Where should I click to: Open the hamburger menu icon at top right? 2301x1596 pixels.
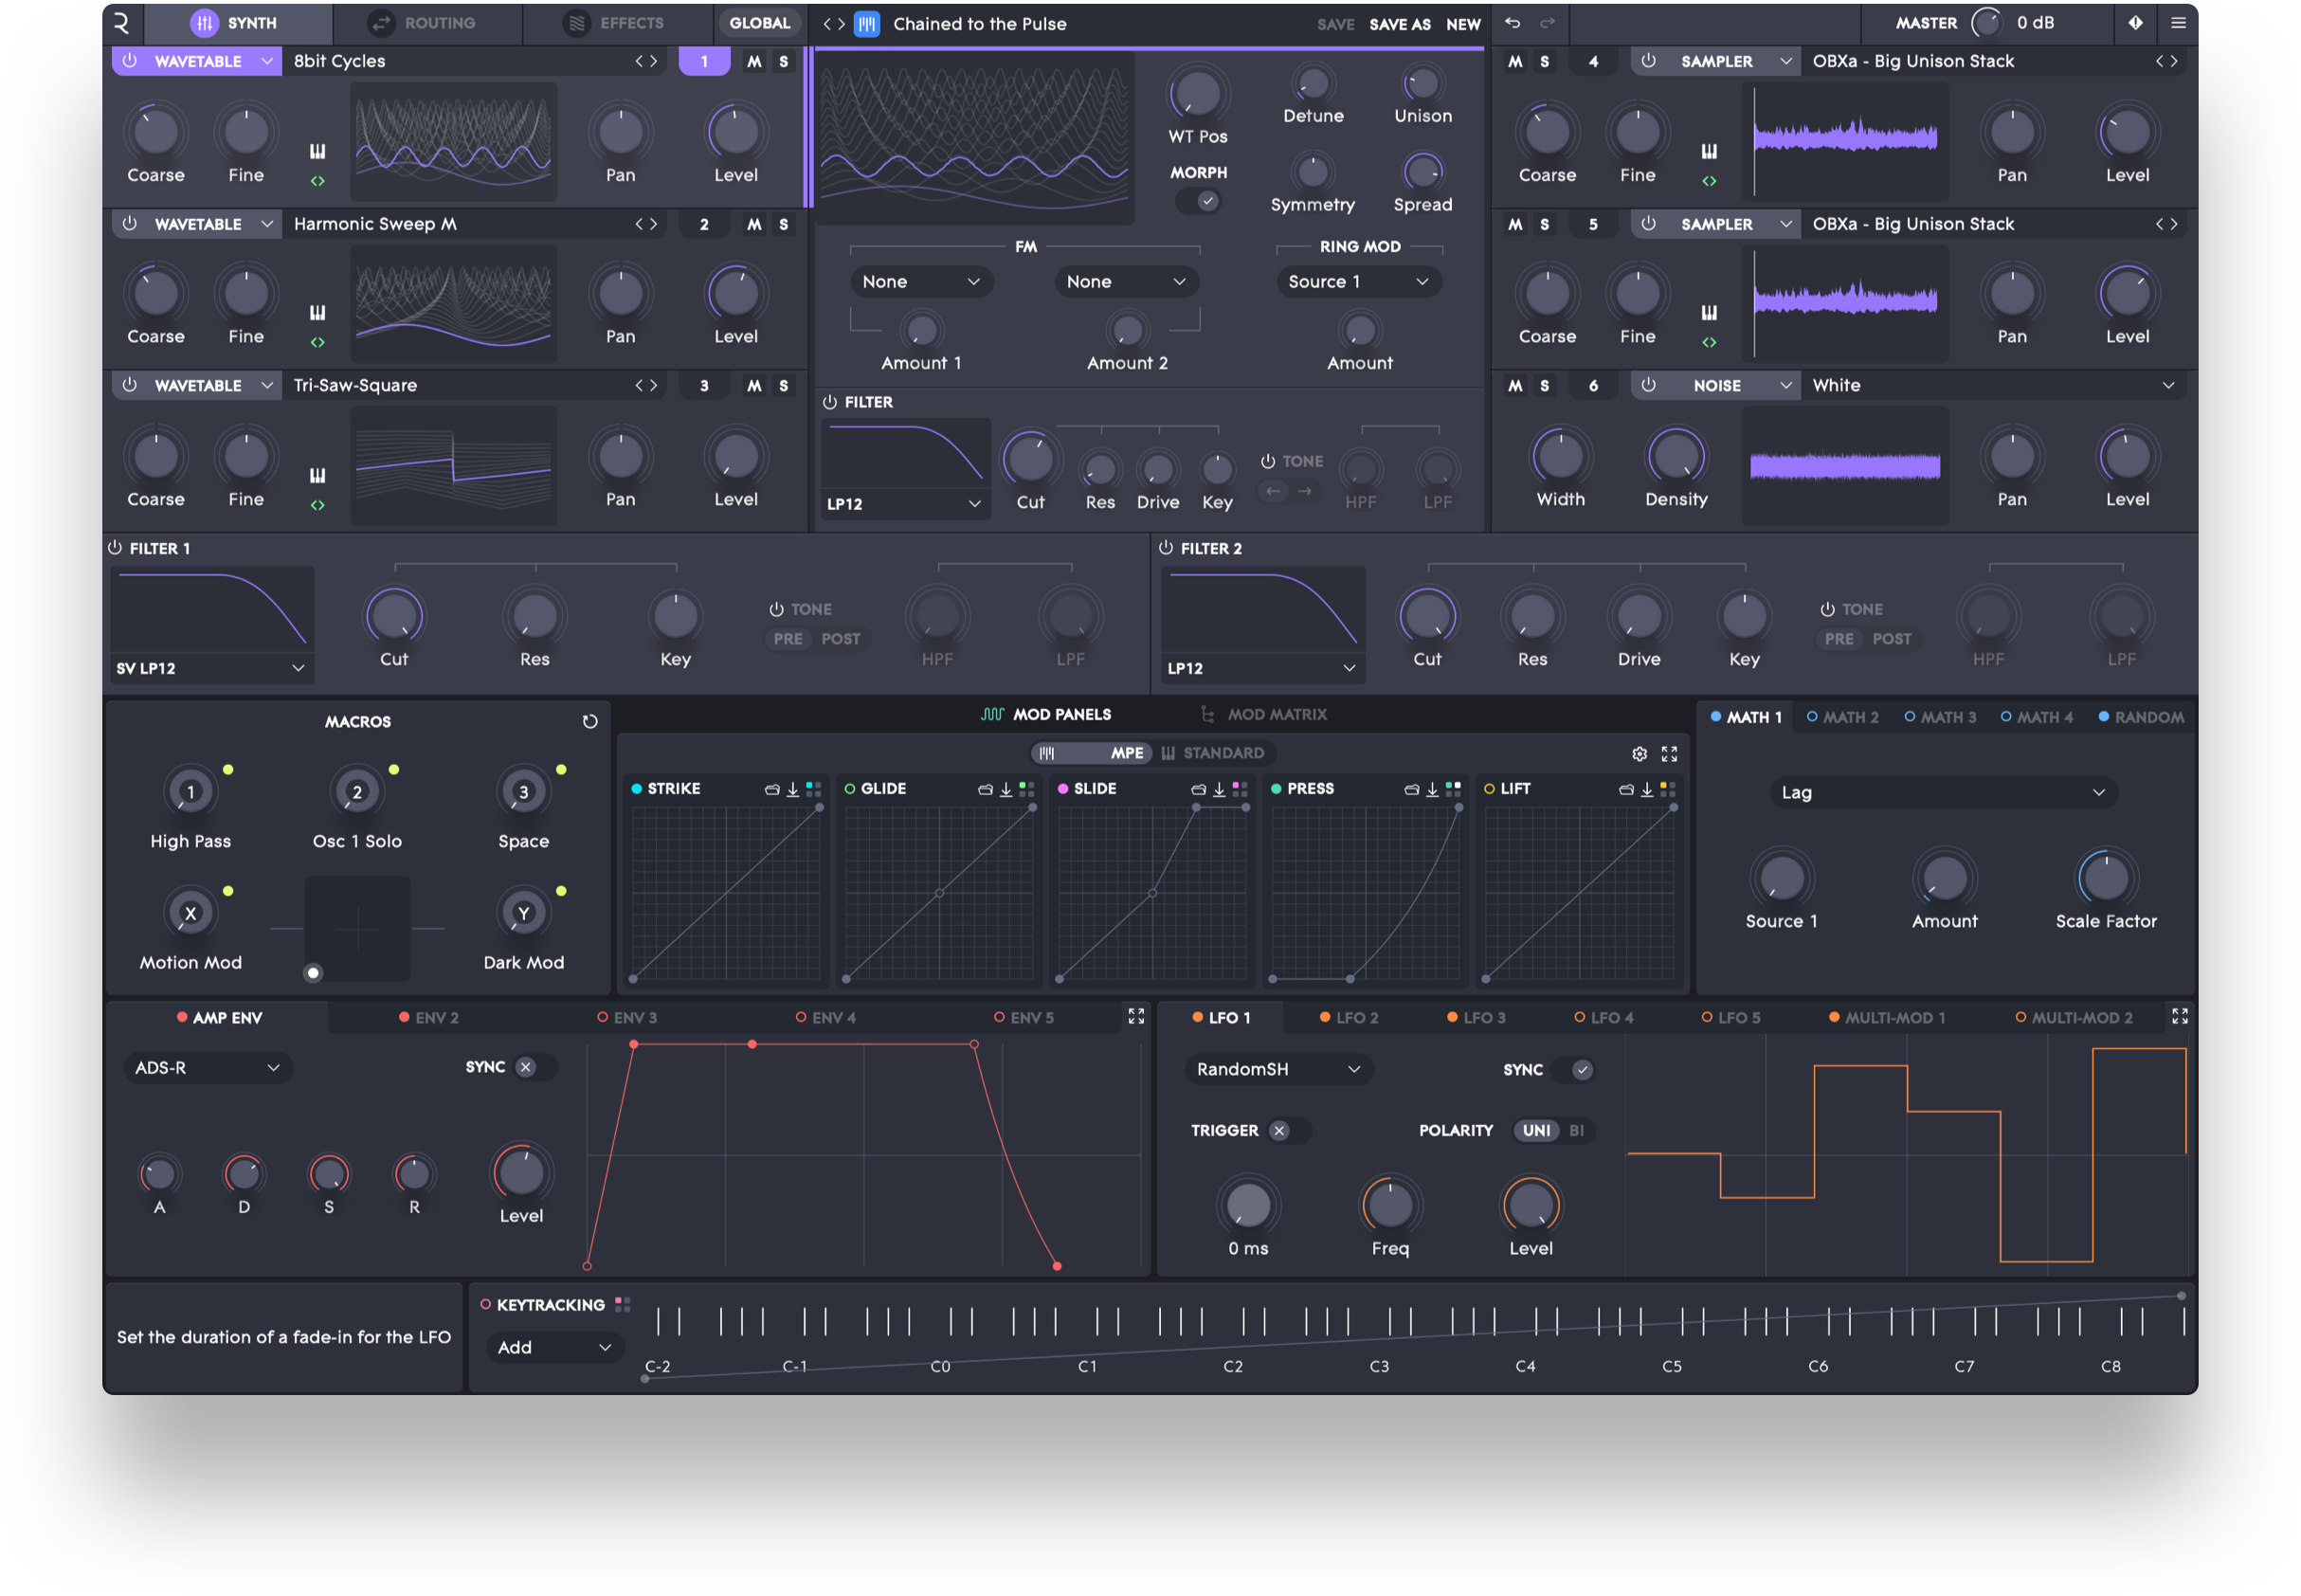pos(2178,23)
